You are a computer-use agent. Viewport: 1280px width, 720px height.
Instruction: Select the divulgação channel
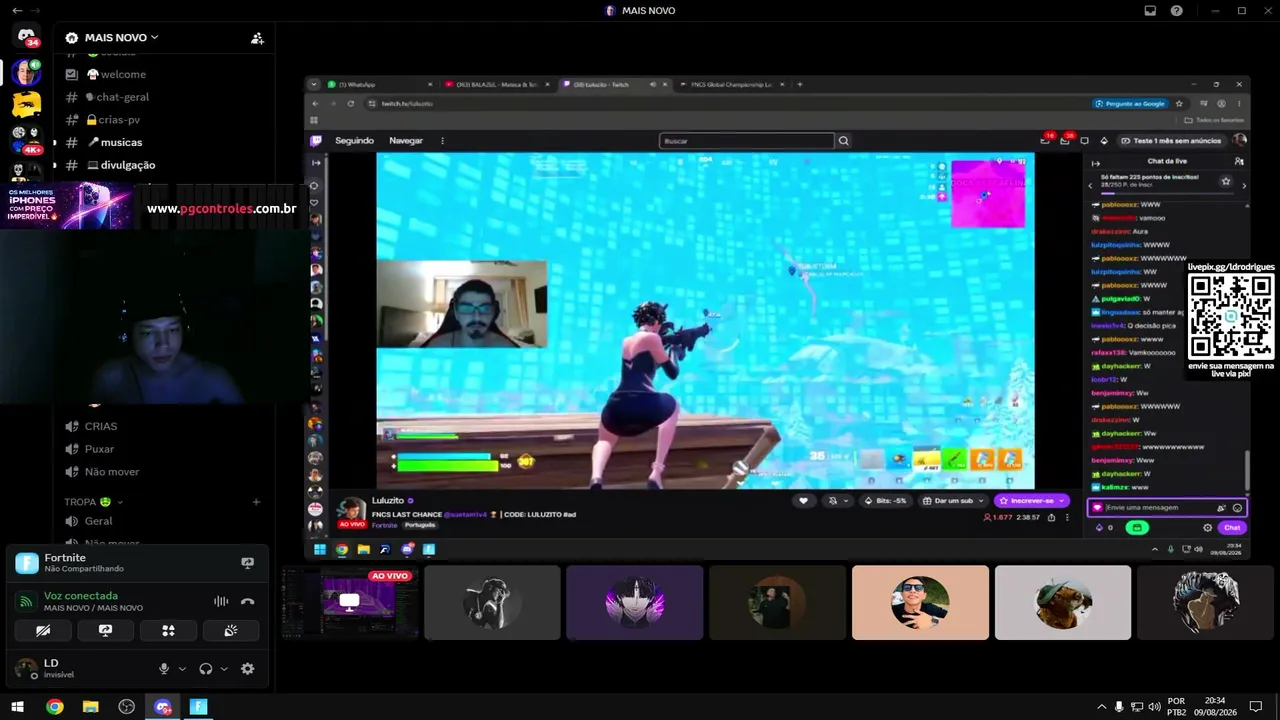pyautogui.click(x=128, y=165)
